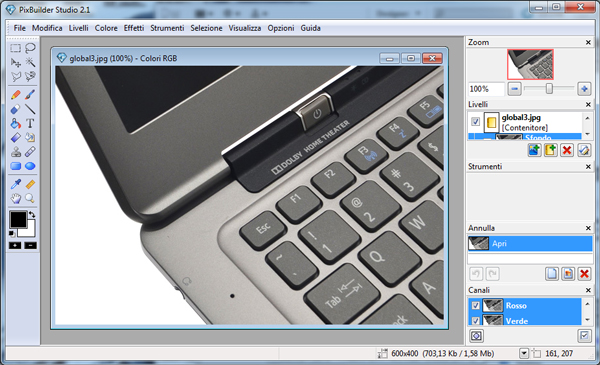The image size is (600, 365).
Task: Select the Apri entry in Annulla history
Action: [530, 244]
